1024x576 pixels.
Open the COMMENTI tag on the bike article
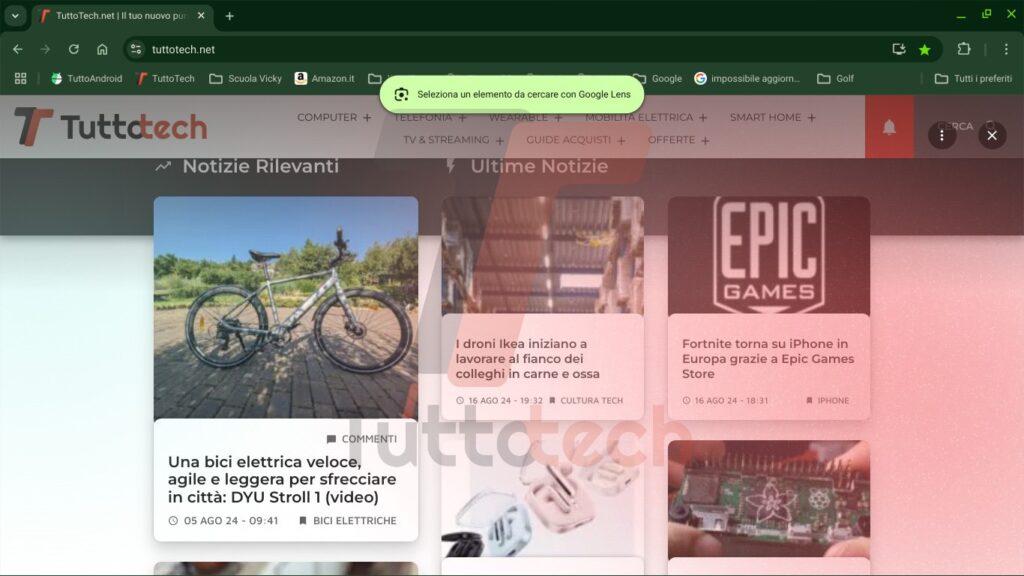[362, 438]
